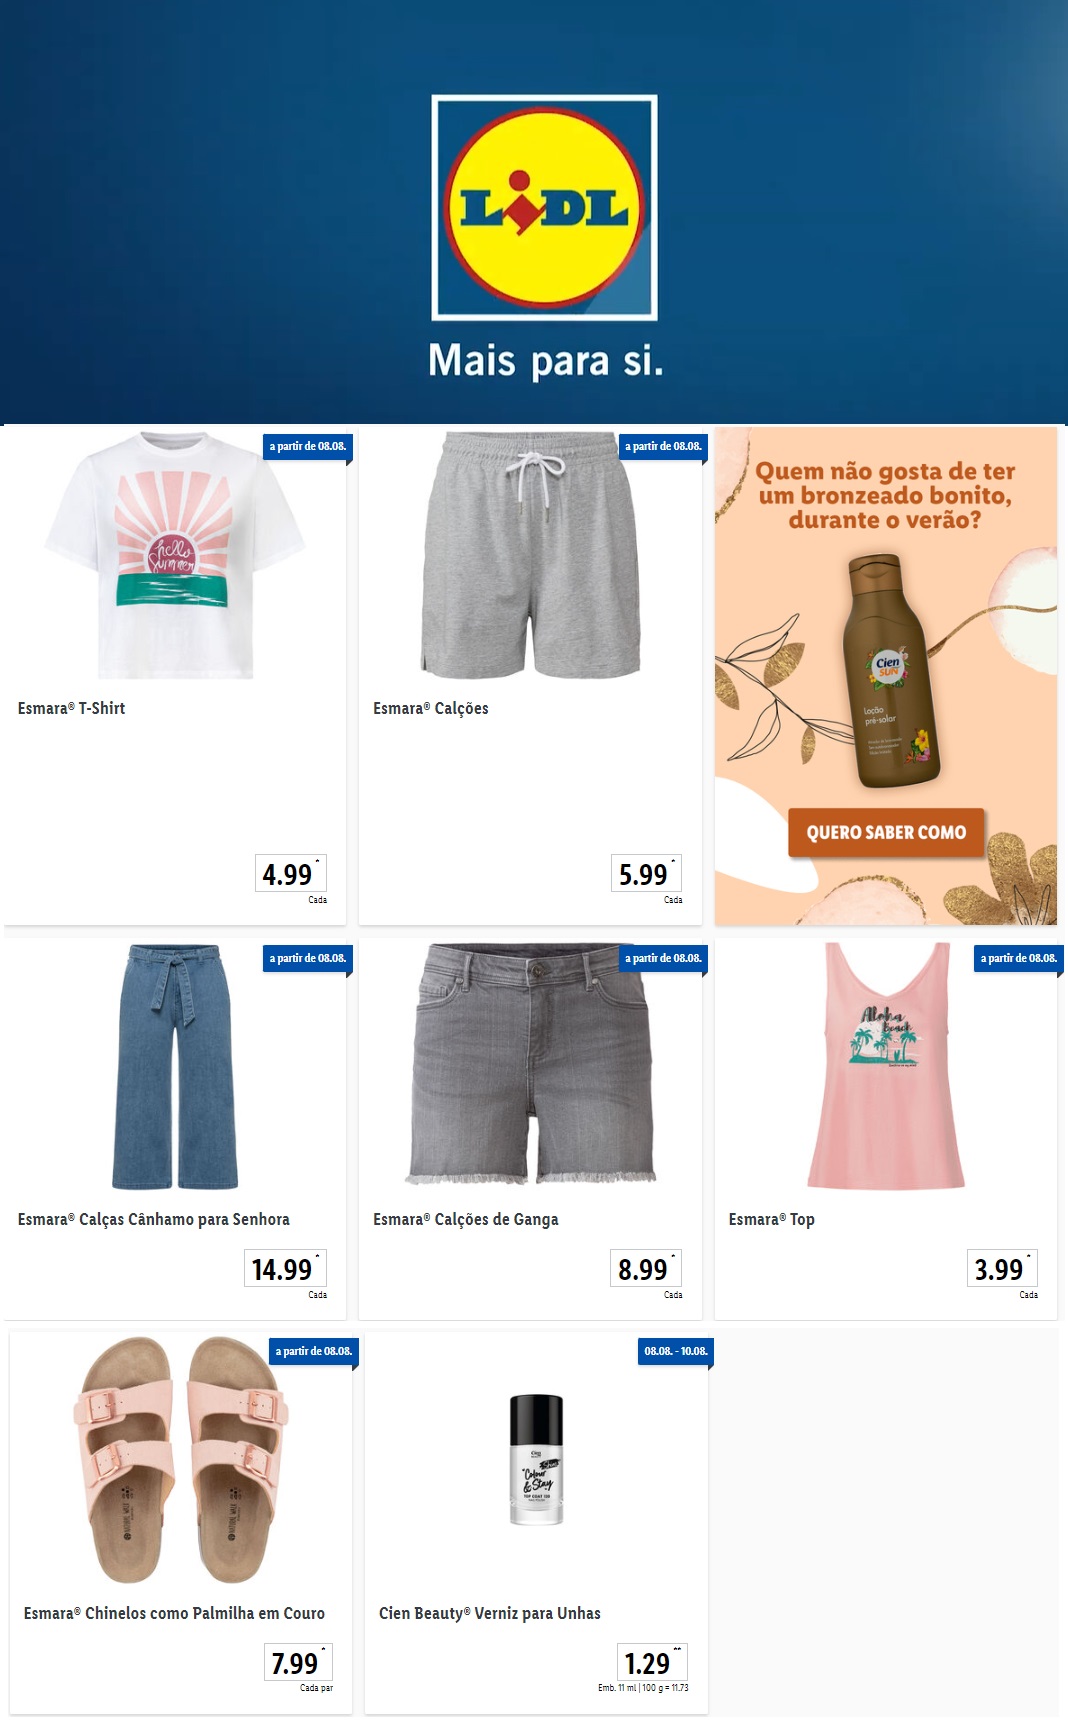Click the 08.08. - 10.08. date badge
The image size is (1068, 1724).
click(x=676, y=1351)
